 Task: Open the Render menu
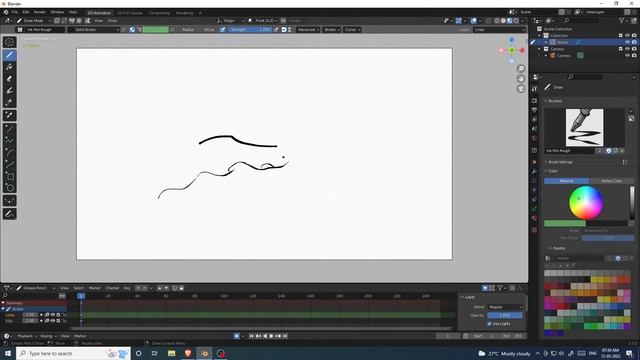pyautogui.click(x=40, y=12)
